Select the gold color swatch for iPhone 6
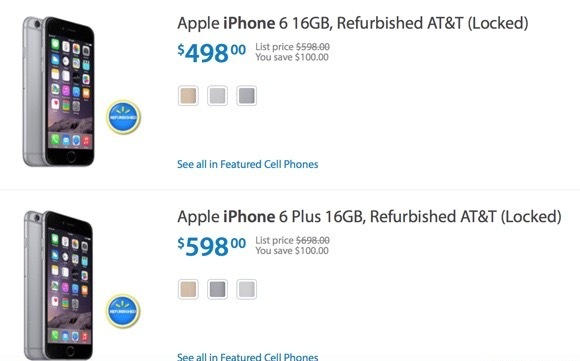Image resolution: width=580 pixels, height=361 pixels. (188, 96)
